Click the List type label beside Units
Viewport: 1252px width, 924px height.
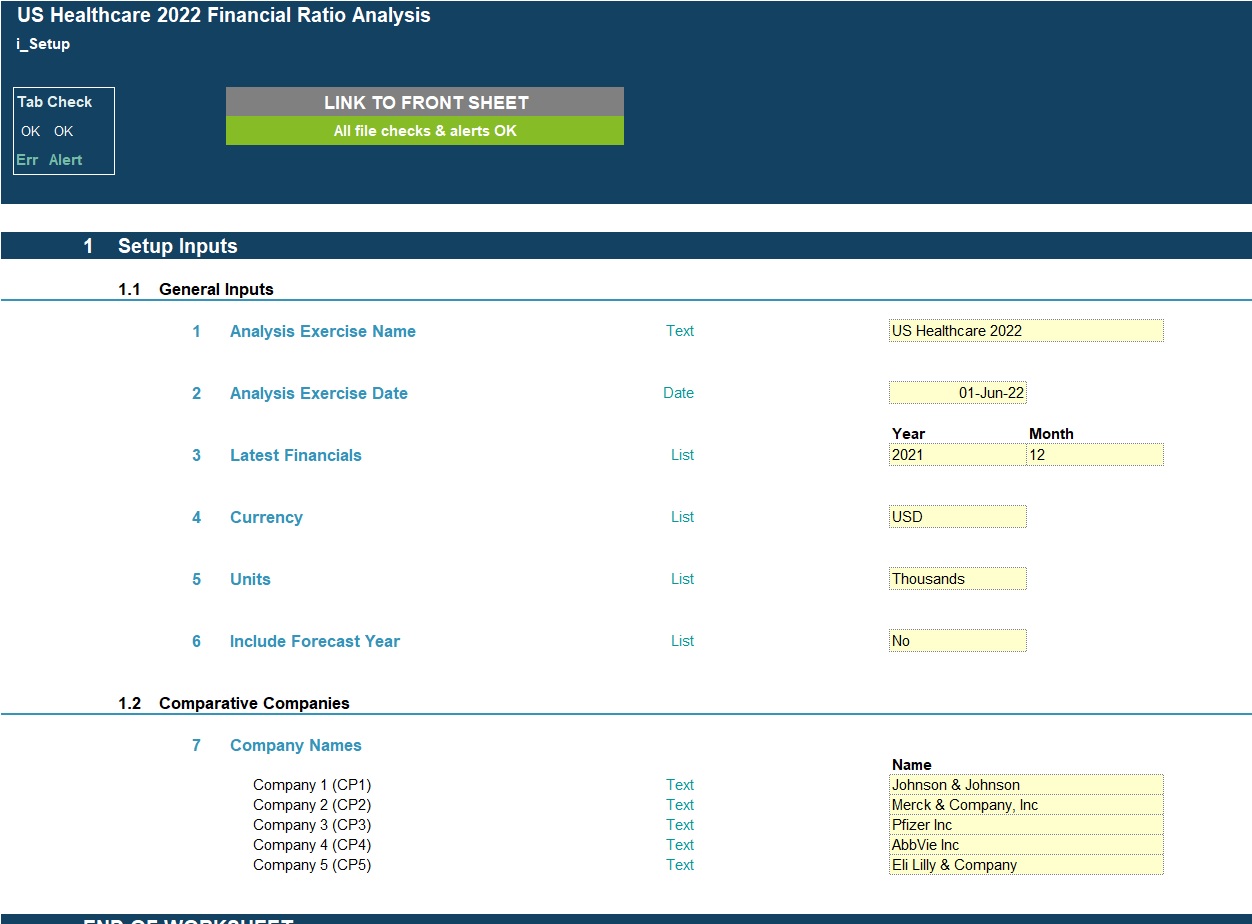pyautogui.click(x=683, y=579)
